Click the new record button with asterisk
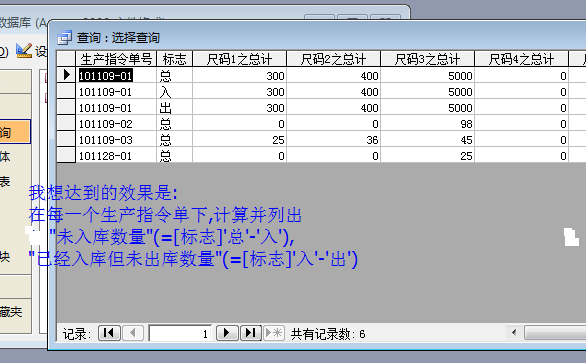This screenshot has width=586, height=363. (x=274, y=332)
